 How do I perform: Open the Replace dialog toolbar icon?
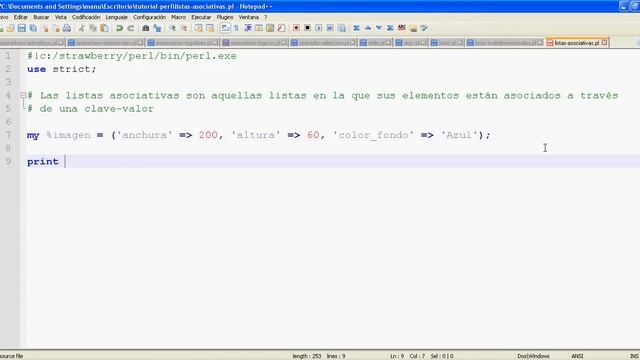click(x=157, y=28)
